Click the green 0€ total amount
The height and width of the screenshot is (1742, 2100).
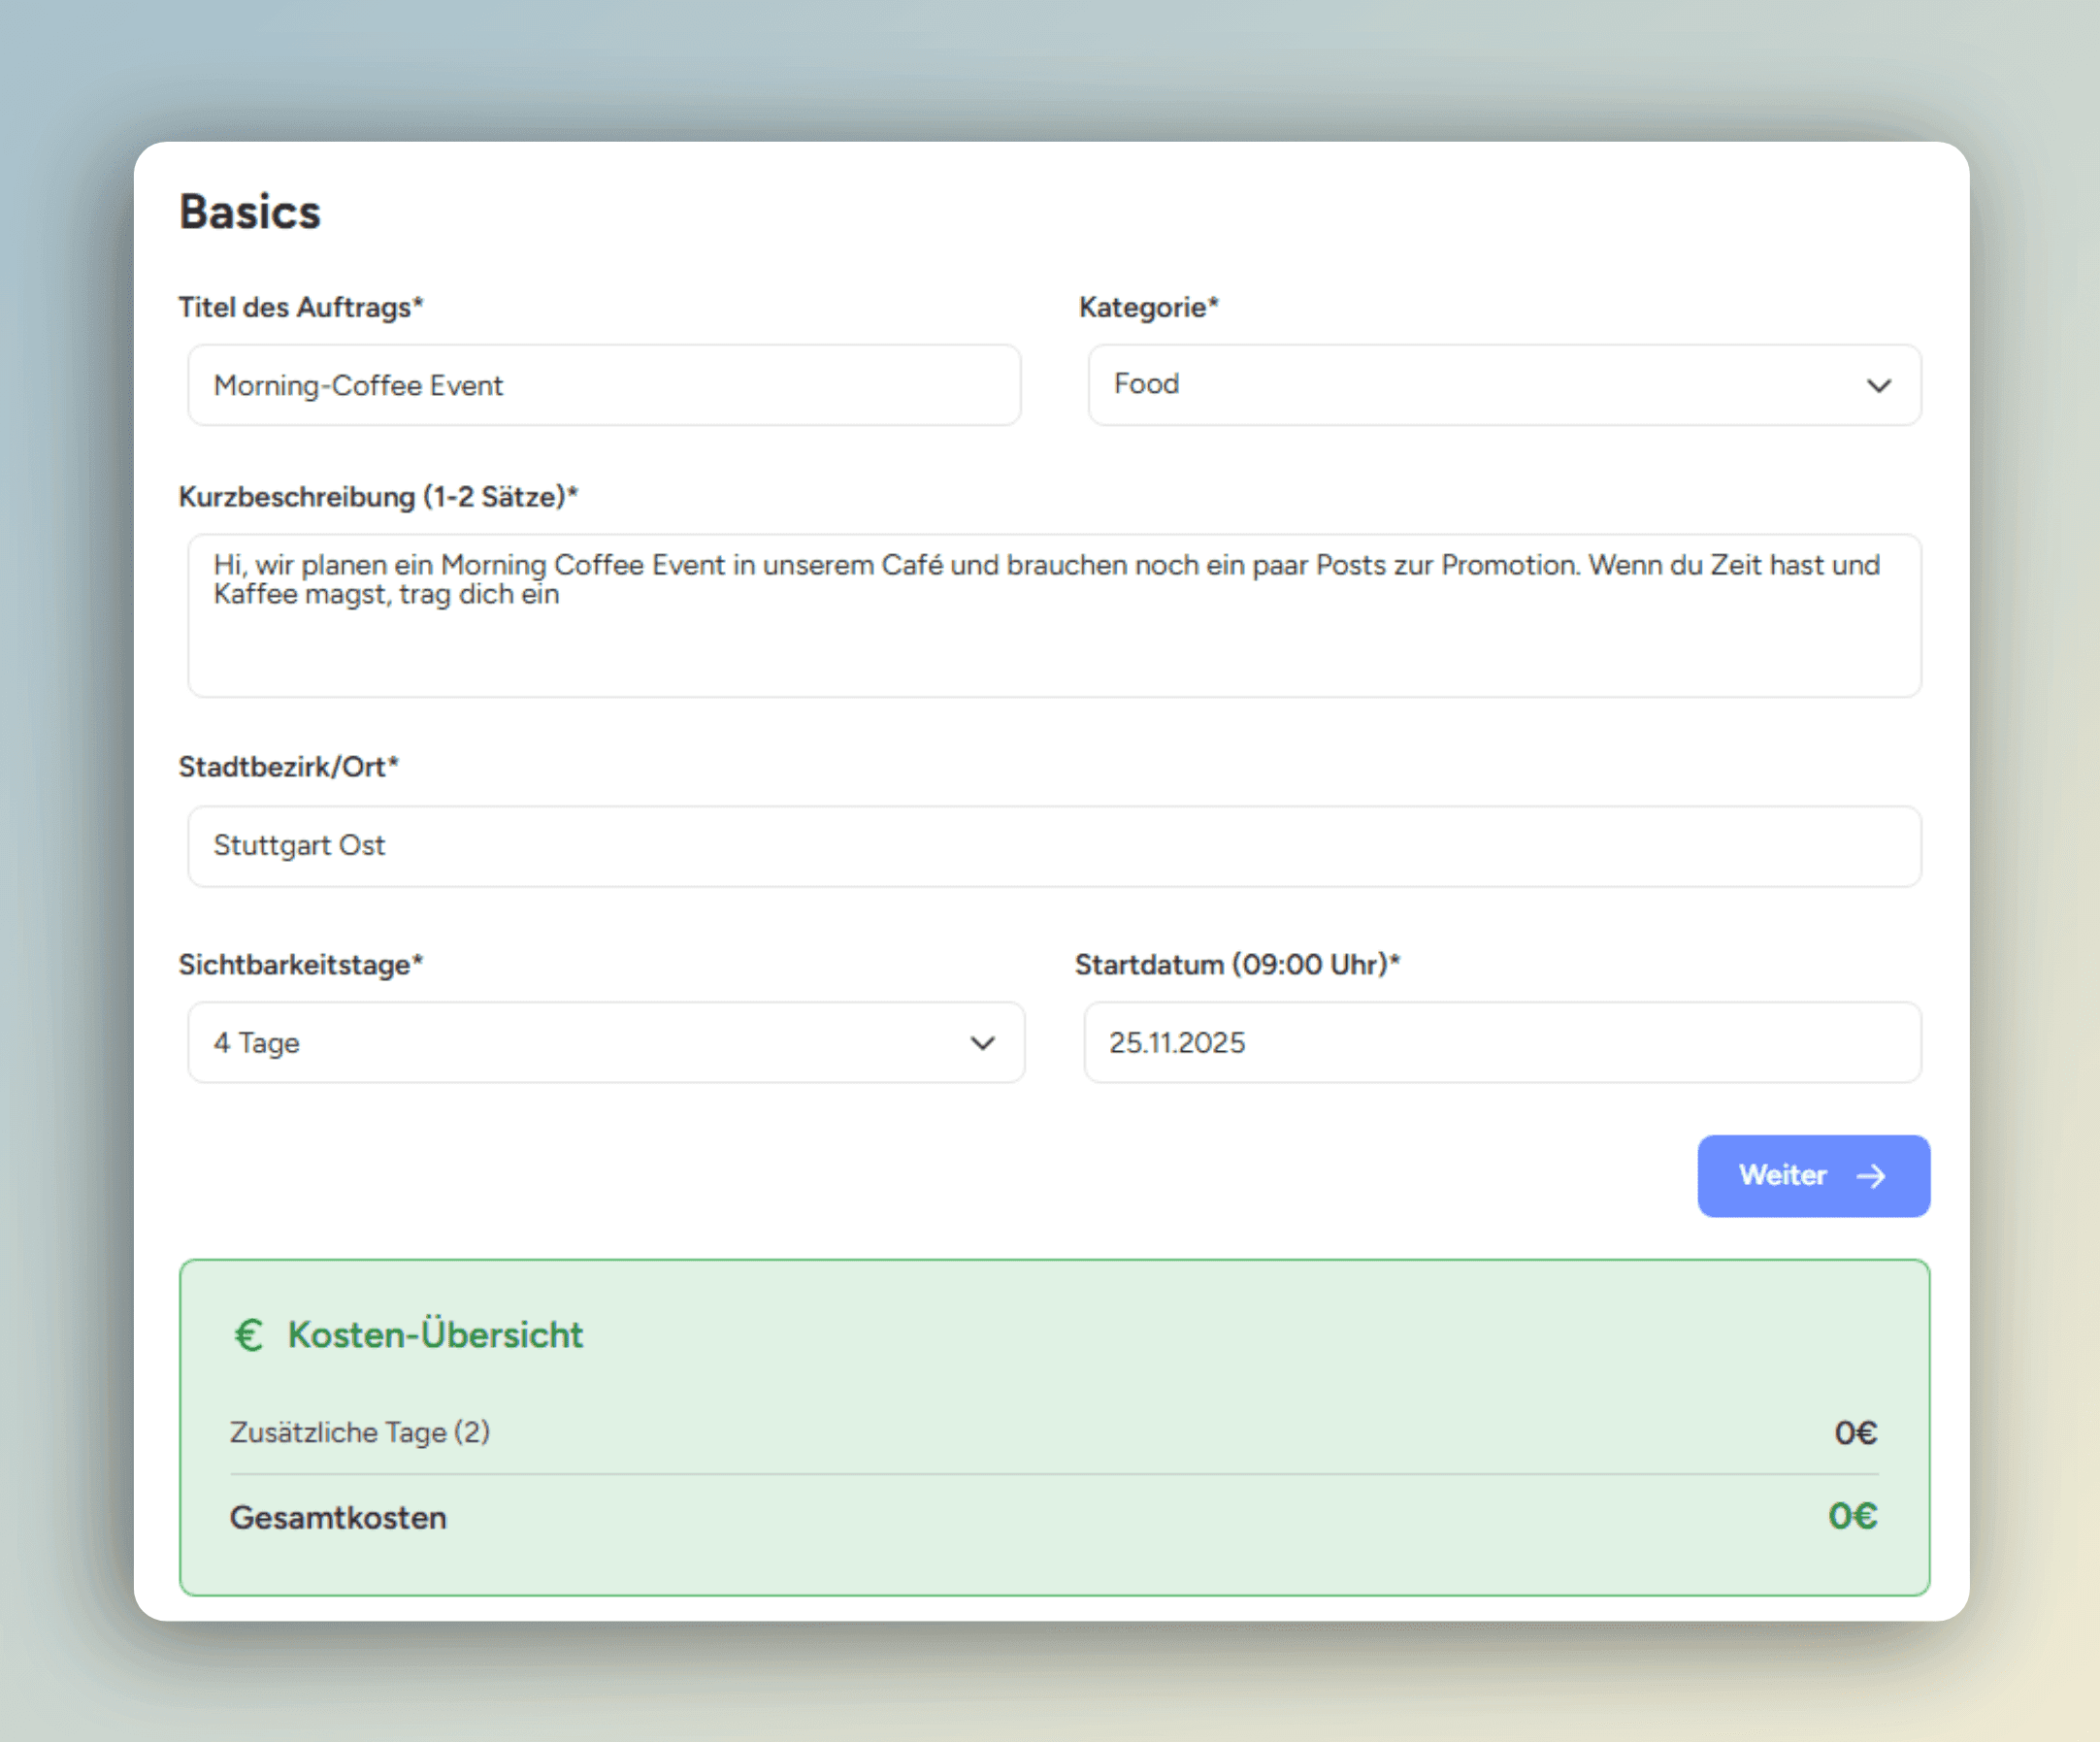[x=1852, y=1517]
